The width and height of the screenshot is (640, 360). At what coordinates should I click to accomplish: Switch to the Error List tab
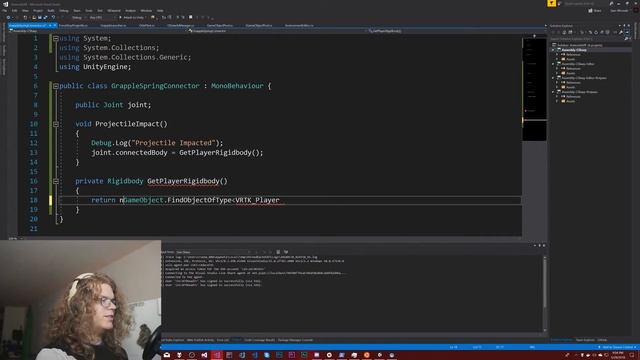(222, 340)
